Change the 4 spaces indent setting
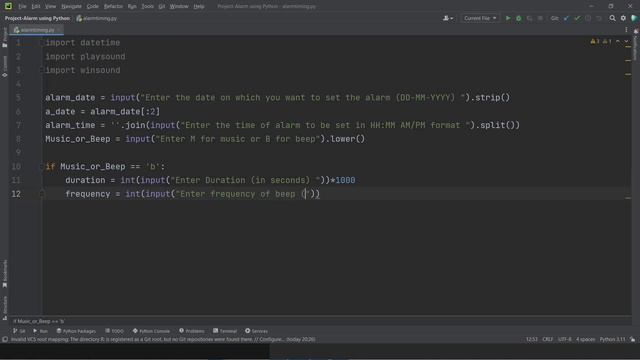The width and height of the screenshot is (640, 360). (x=585, y=340)
